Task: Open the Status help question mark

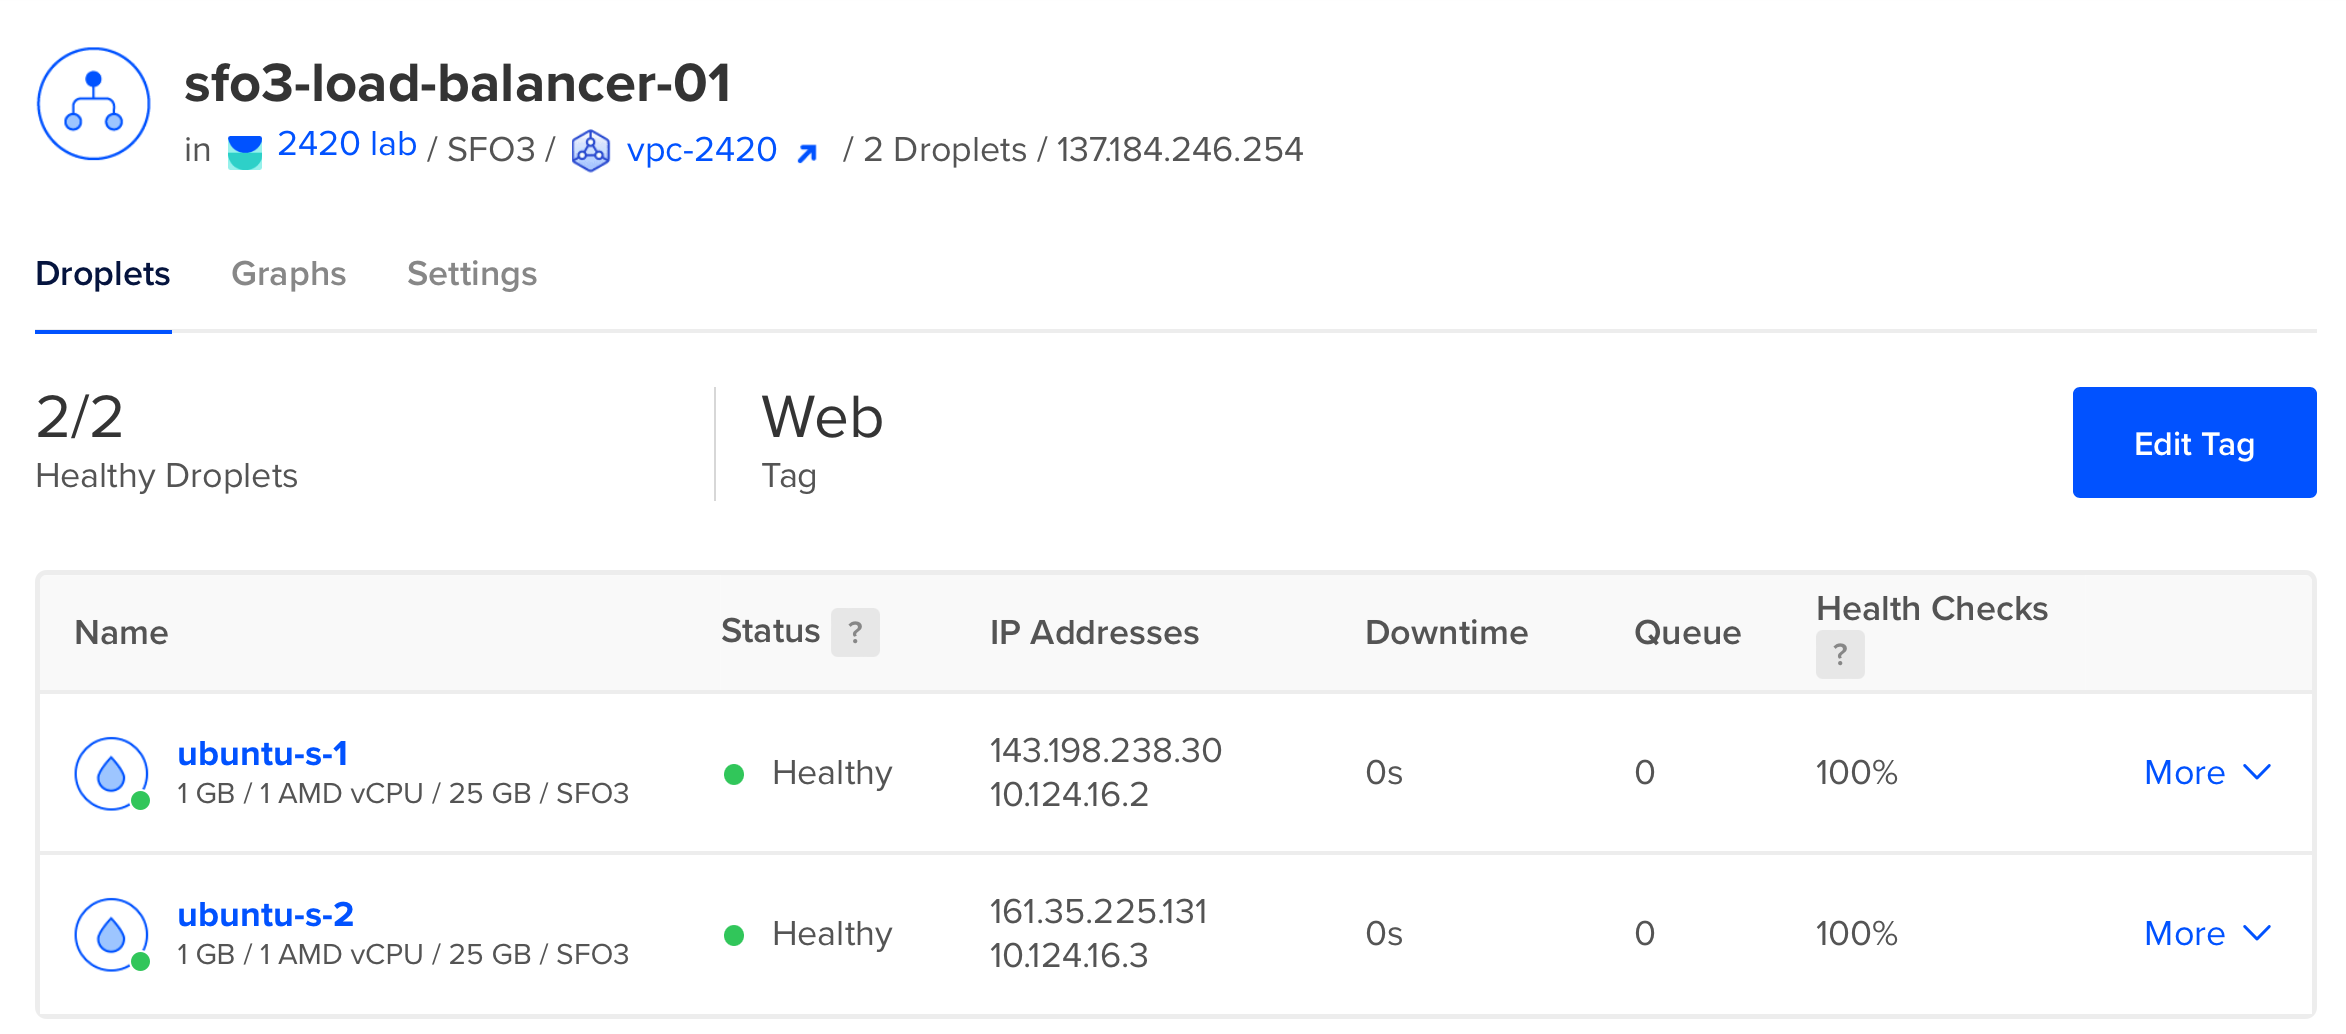Action: pyautogui.click(x=855, y=632)
